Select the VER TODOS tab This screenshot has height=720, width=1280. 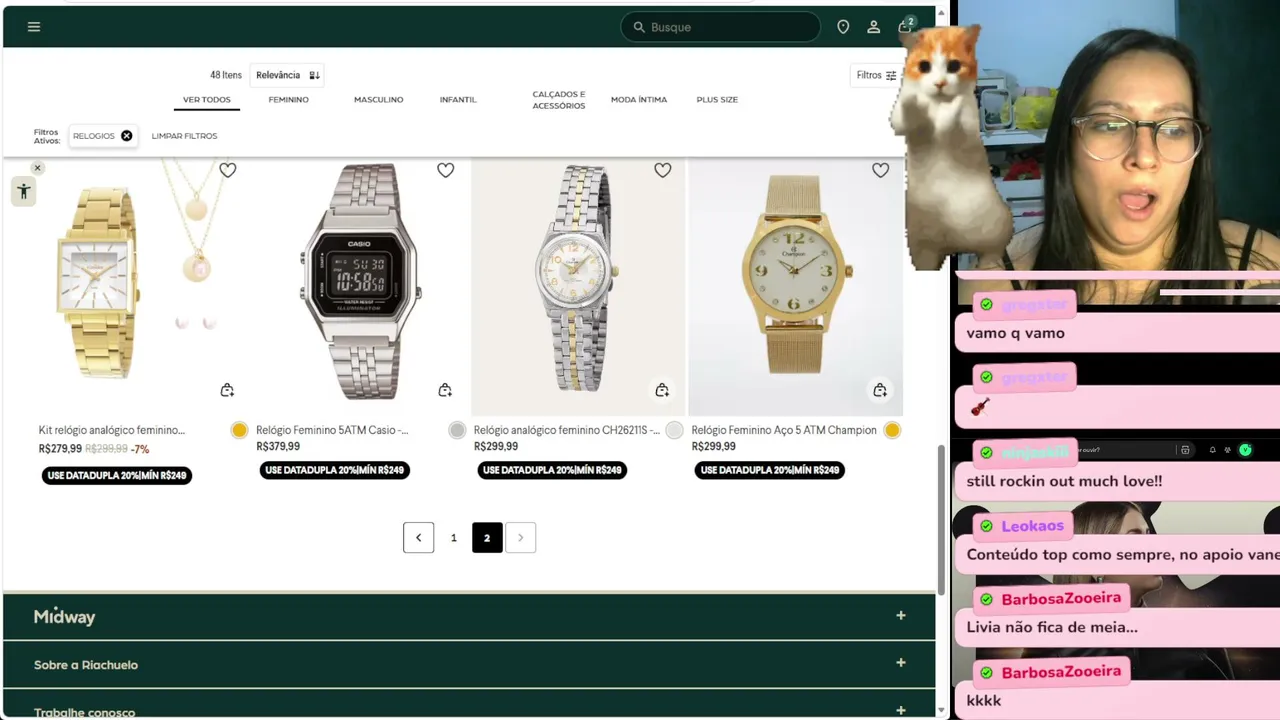[207, 100]
